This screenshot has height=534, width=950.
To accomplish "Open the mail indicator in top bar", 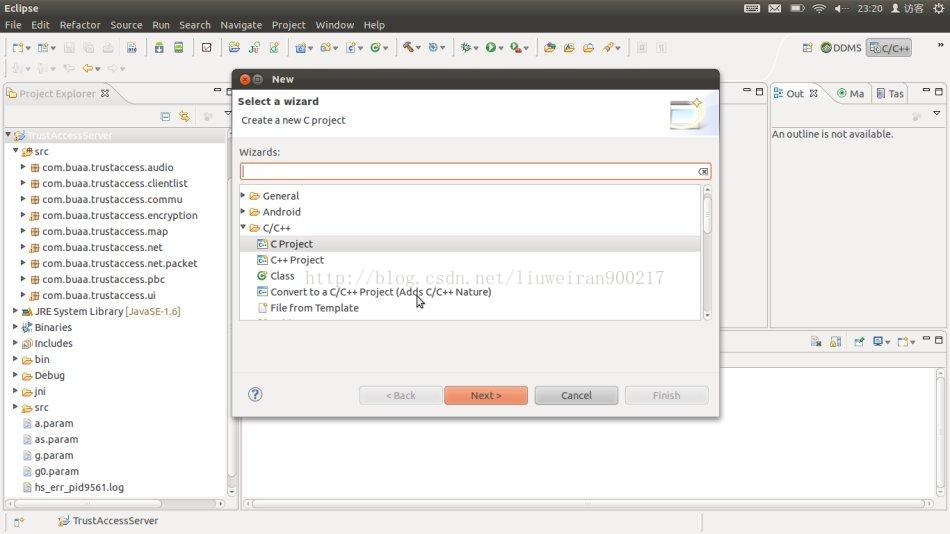I will [x=774, y=8].
